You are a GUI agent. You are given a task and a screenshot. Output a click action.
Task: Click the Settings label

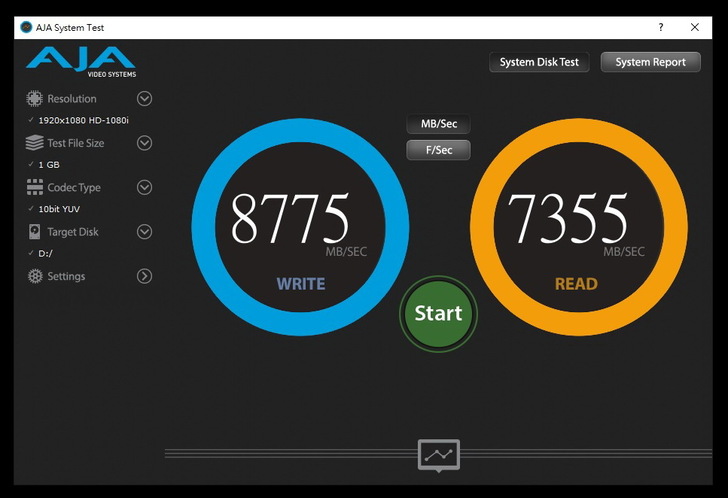click(x=66, y=276)
